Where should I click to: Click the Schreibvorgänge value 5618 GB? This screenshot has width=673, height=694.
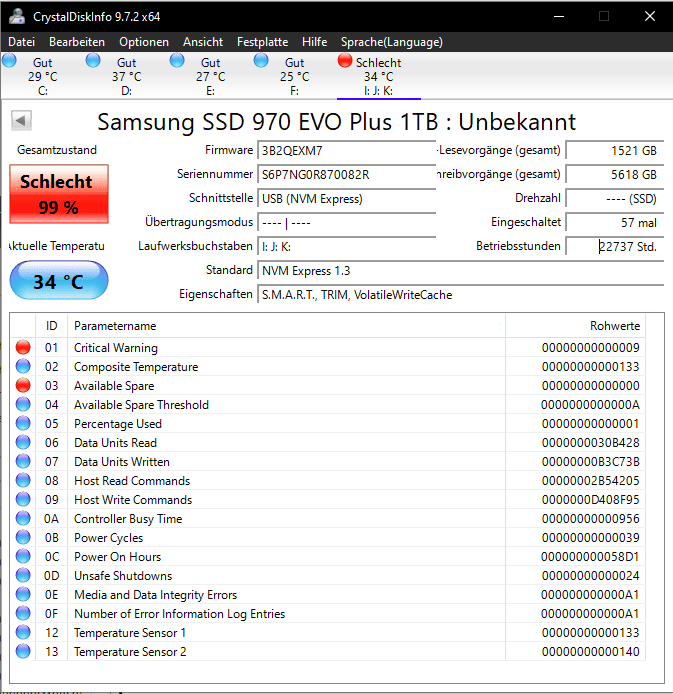(615, 174)
